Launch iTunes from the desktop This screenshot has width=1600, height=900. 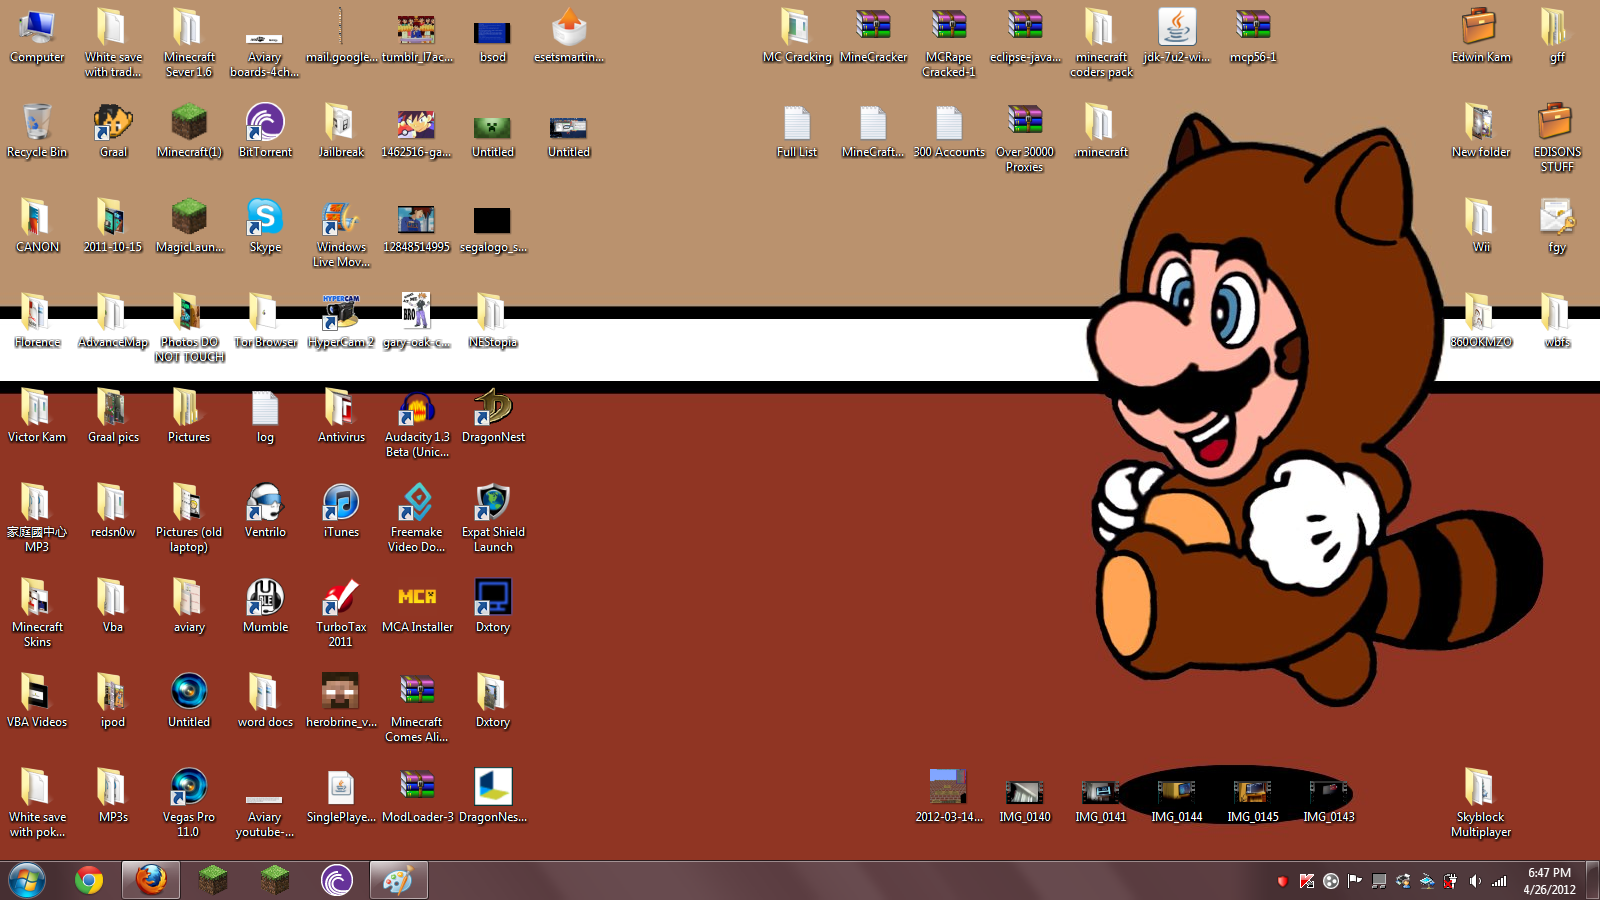point(341,504)
